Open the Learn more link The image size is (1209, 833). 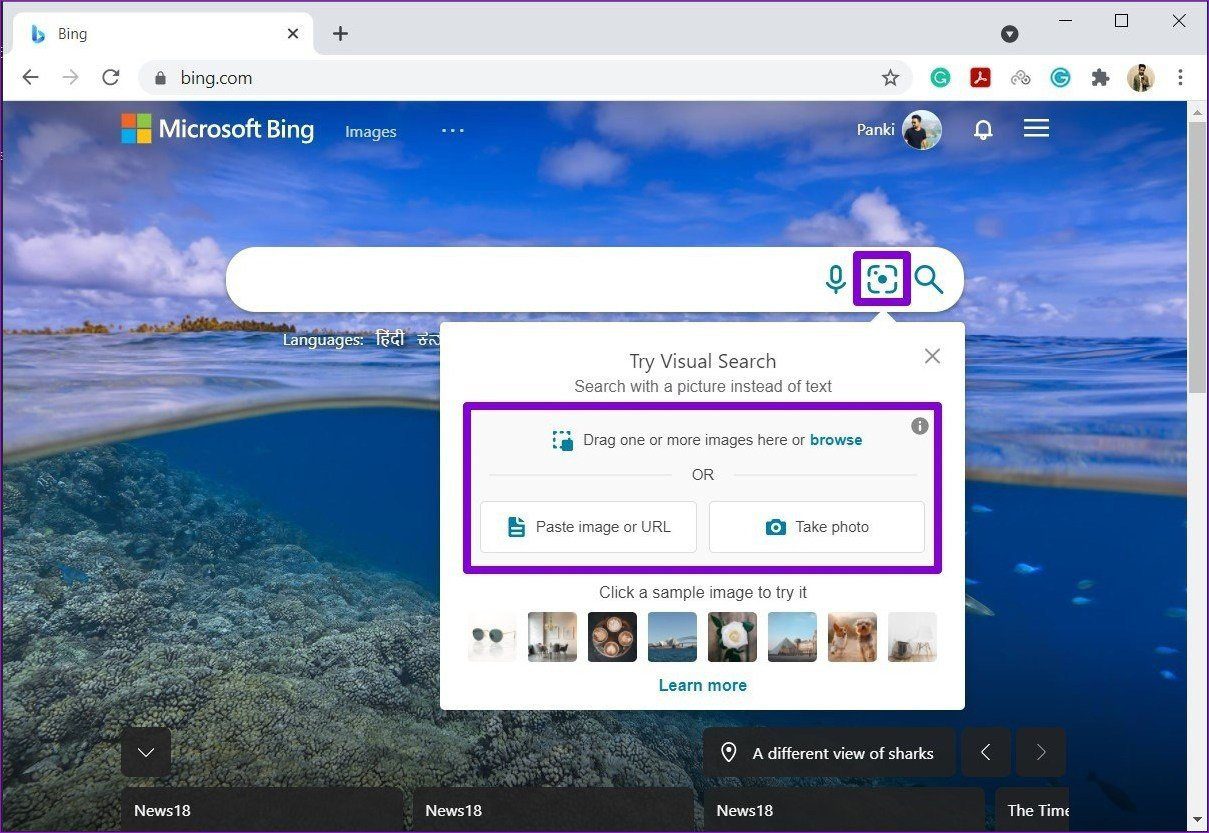(x=702, y=685)
